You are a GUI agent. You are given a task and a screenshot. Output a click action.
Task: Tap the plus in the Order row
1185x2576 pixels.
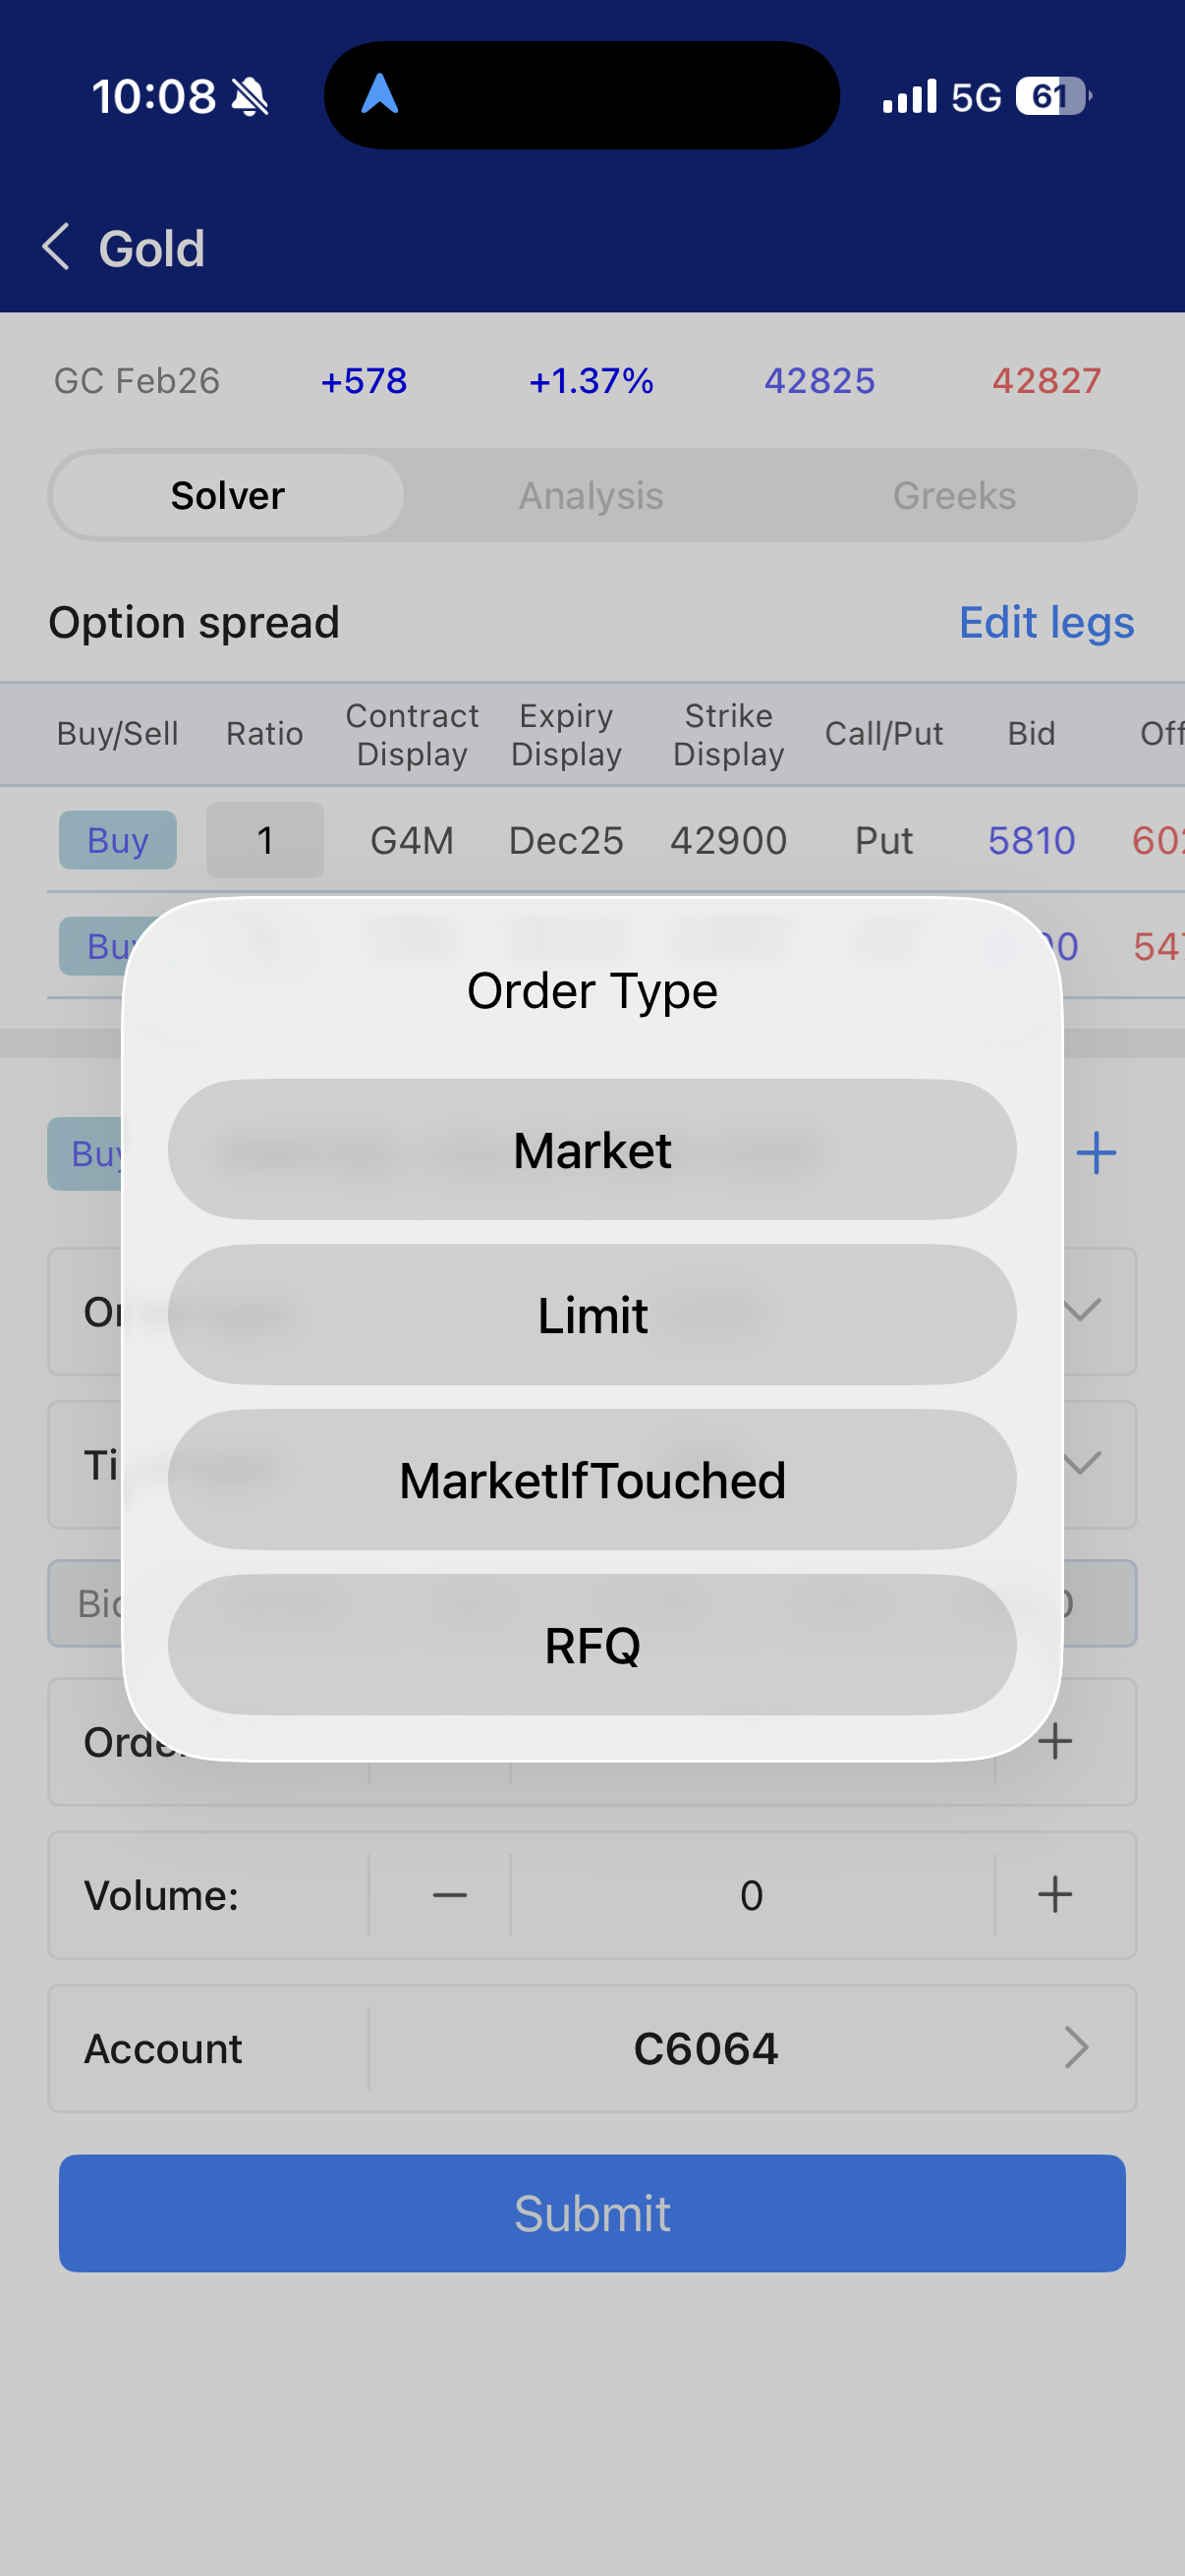click(1055, 1742)
